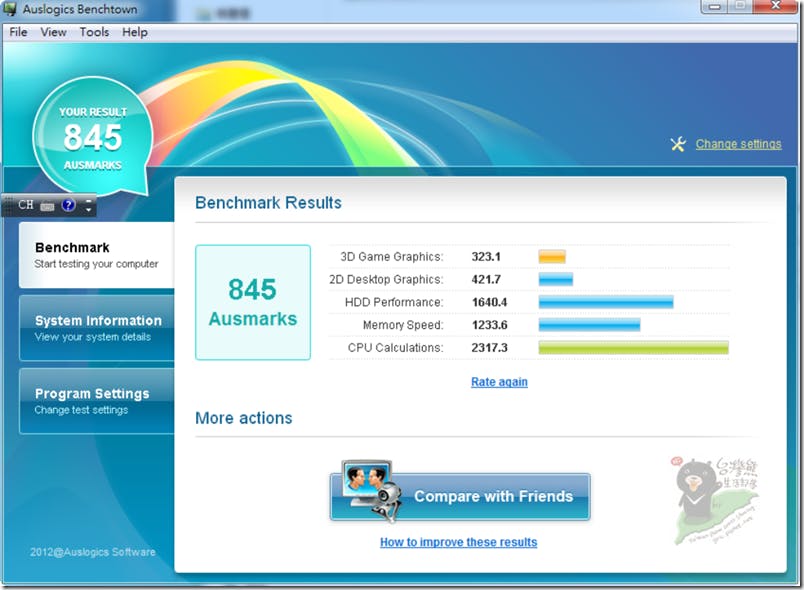Click the CPU Calculations label

[395, 348]
